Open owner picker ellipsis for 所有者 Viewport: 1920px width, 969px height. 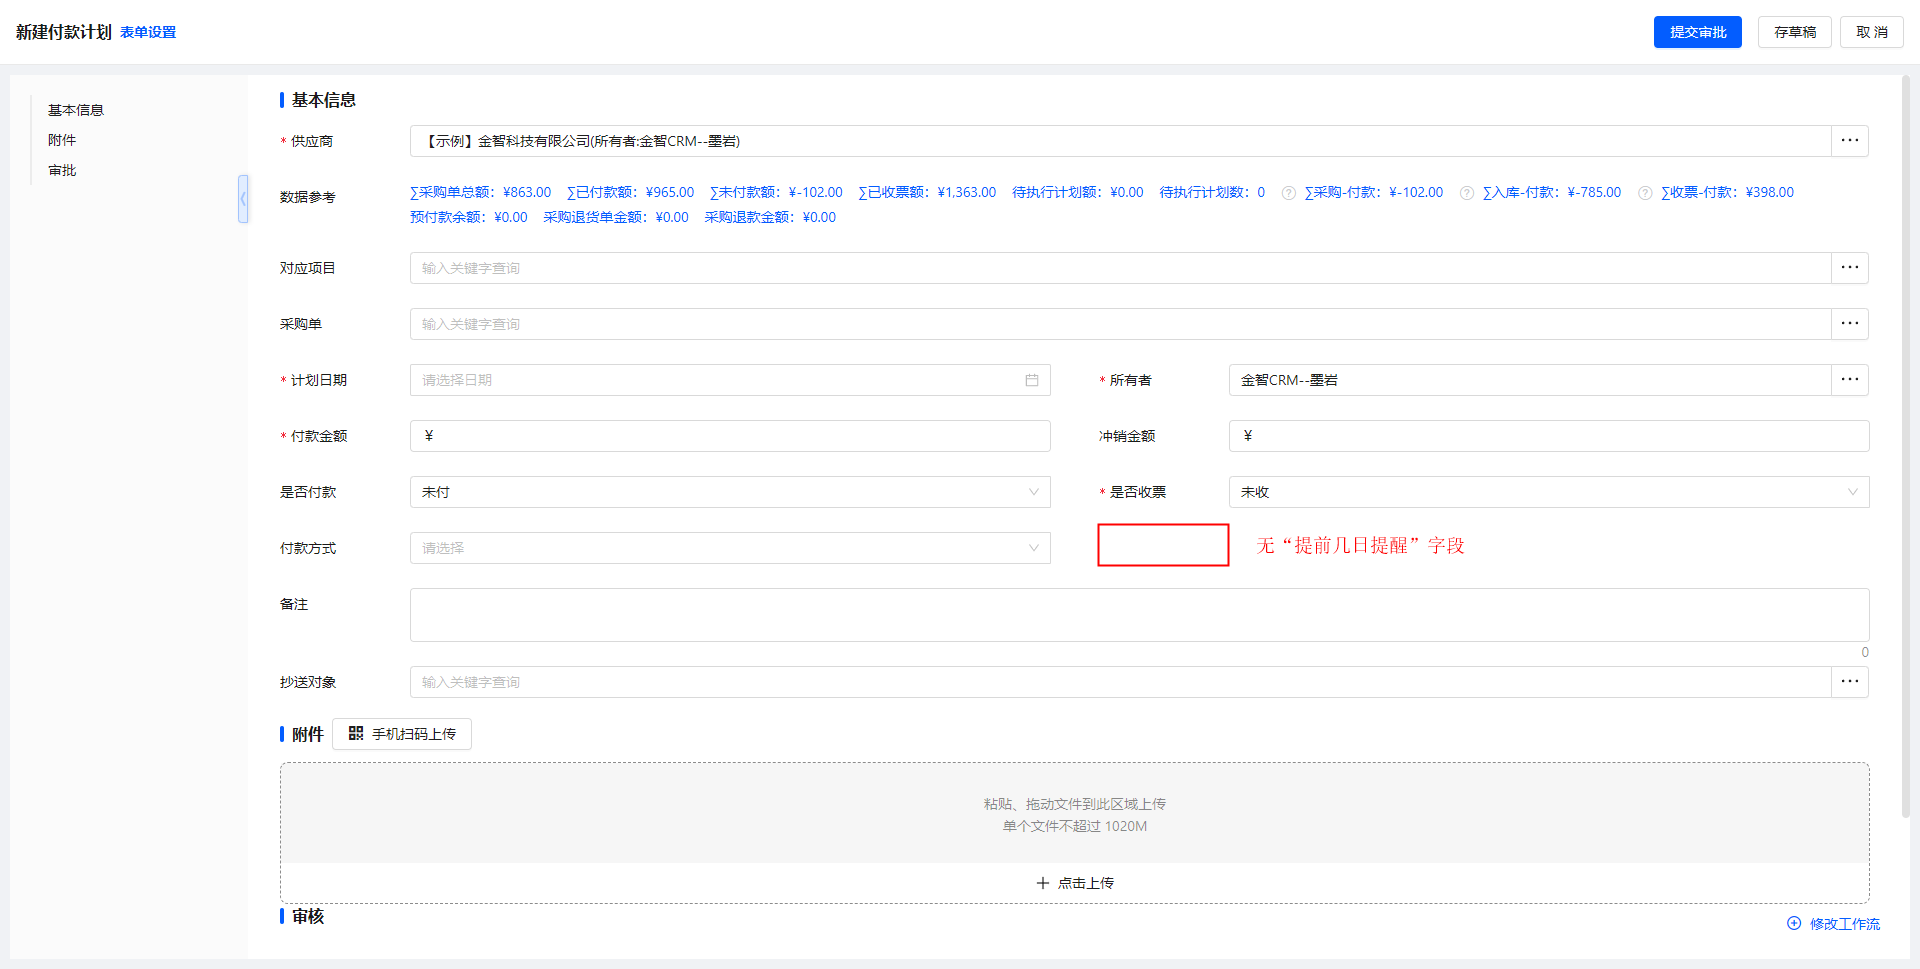(1849, 380)
